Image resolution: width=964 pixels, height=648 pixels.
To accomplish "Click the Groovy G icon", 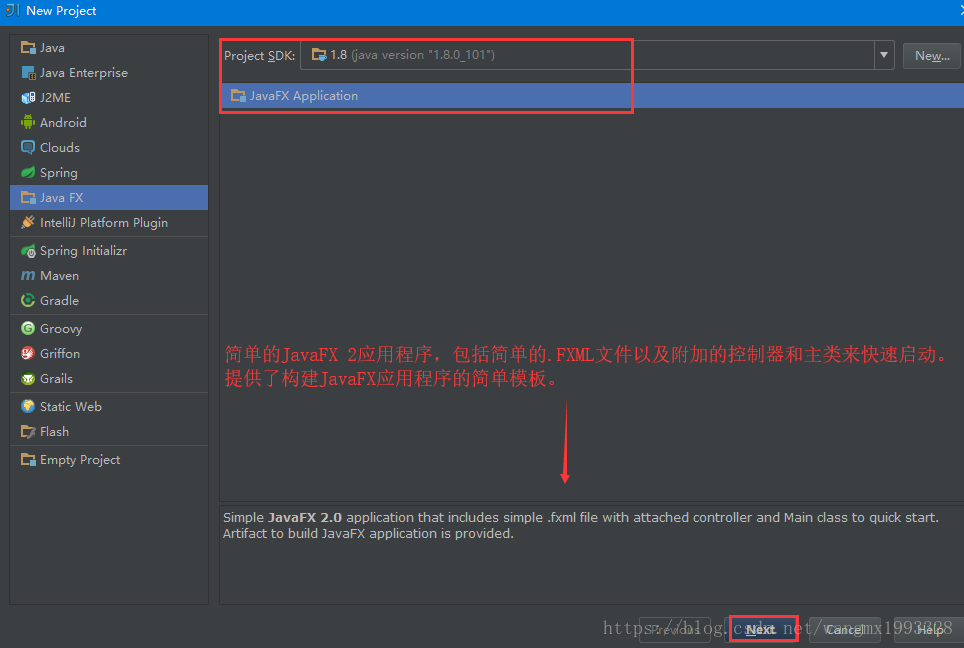I will tap(28, 328).
